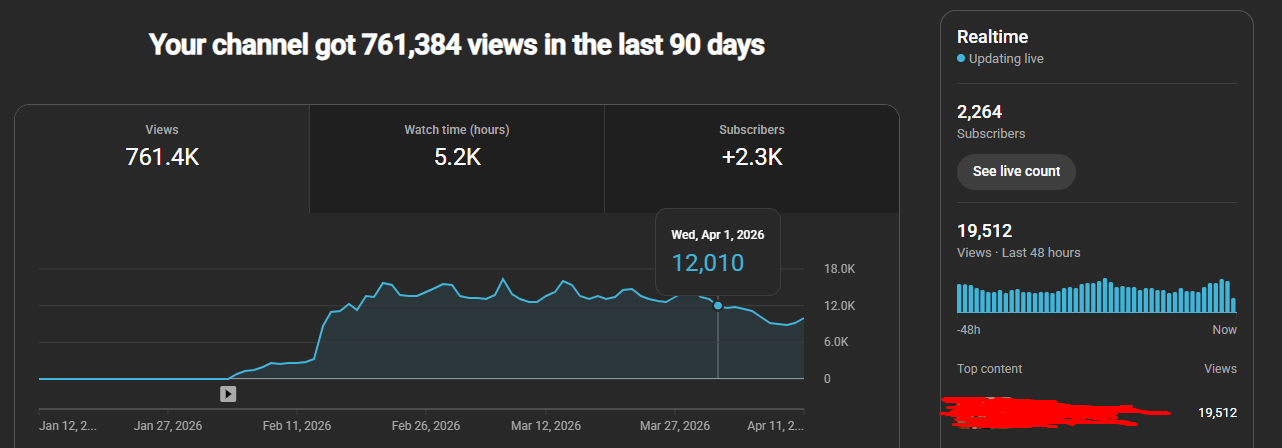Click the video publish marker icon
The height and width of the screenshot is (448, 1282).
[228, 394]
